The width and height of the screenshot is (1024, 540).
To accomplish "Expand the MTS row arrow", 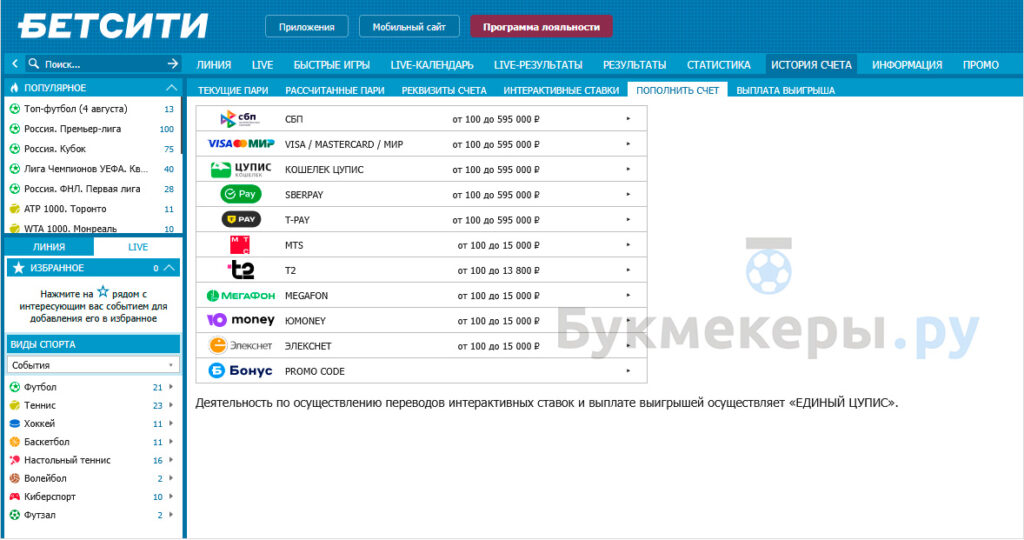I will [x=628, y=245].
